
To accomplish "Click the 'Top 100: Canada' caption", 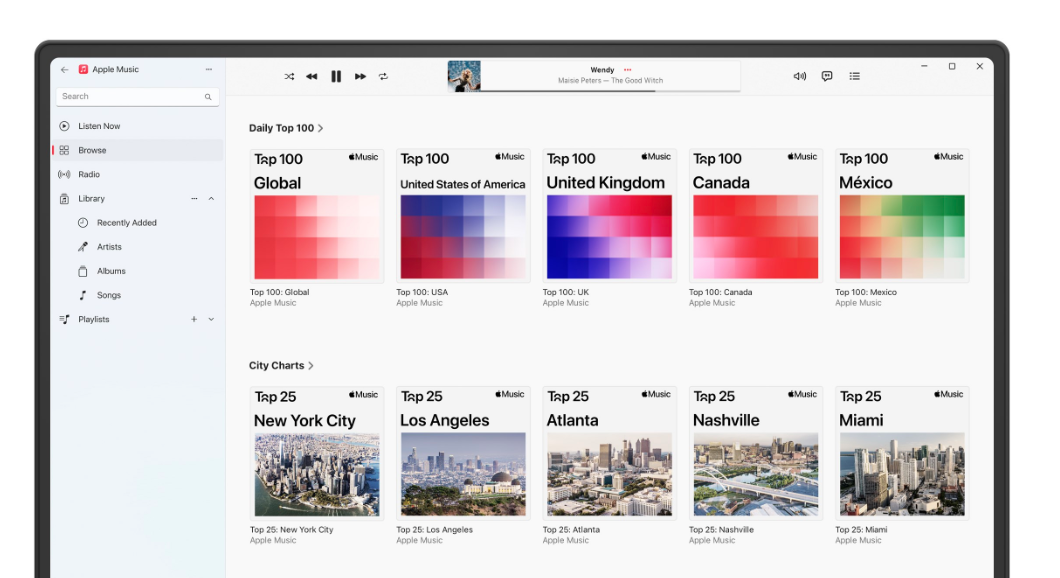I will pos(721,292).
